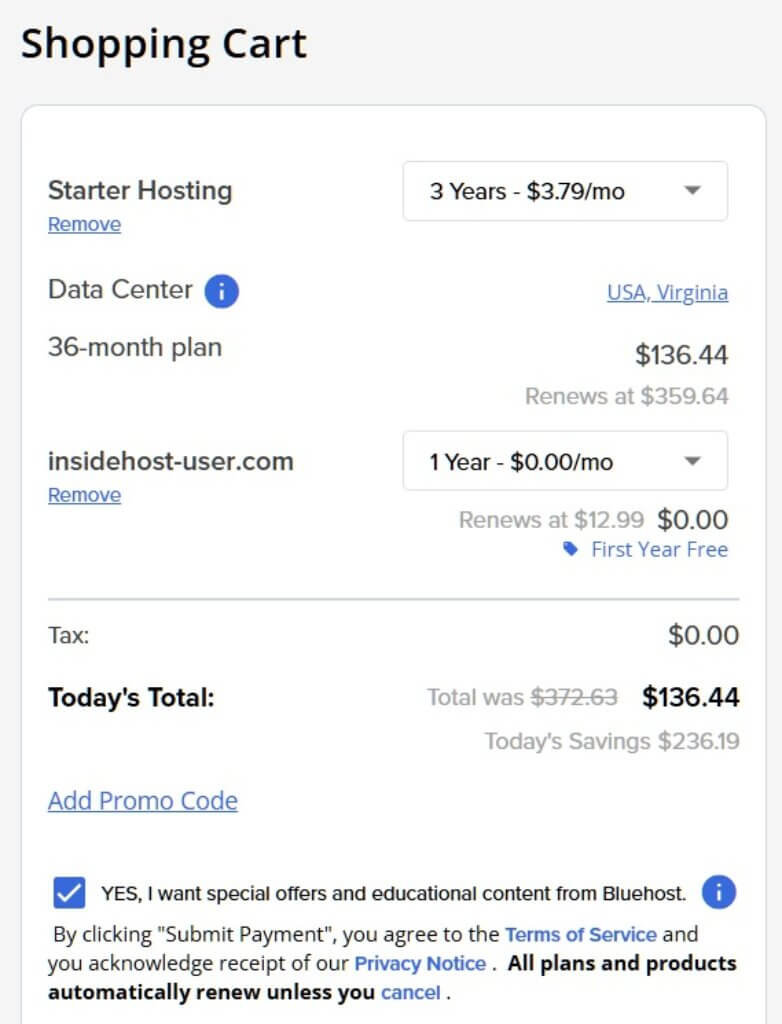The height and width of the screenshot is (1024, 782).
Task: Click the Today's Total amount $136.44
Action: tap(690, 697)
